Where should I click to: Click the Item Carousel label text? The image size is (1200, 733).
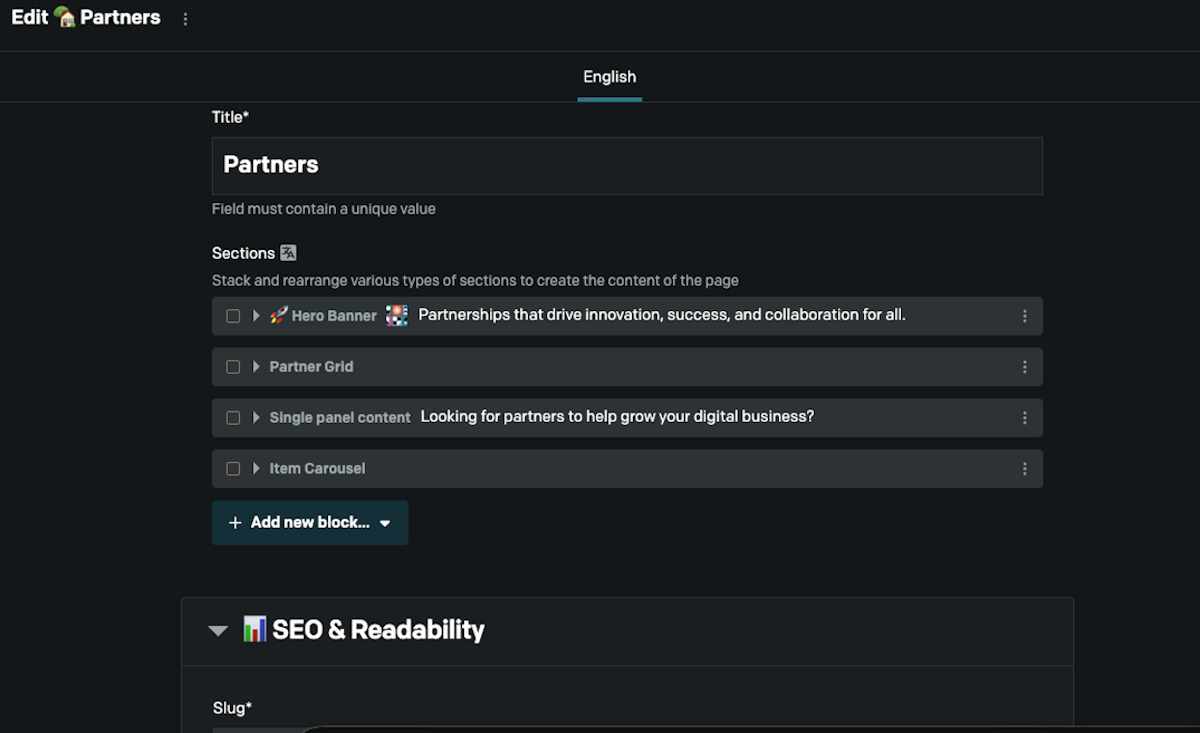[x=317, y=469]
